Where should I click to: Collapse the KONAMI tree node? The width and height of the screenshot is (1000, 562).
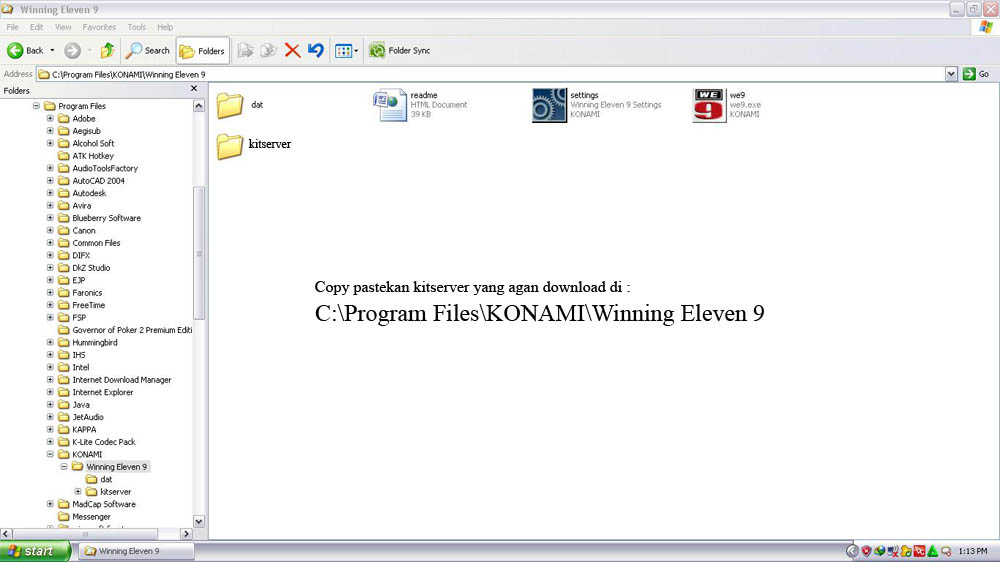click(50, 454)
